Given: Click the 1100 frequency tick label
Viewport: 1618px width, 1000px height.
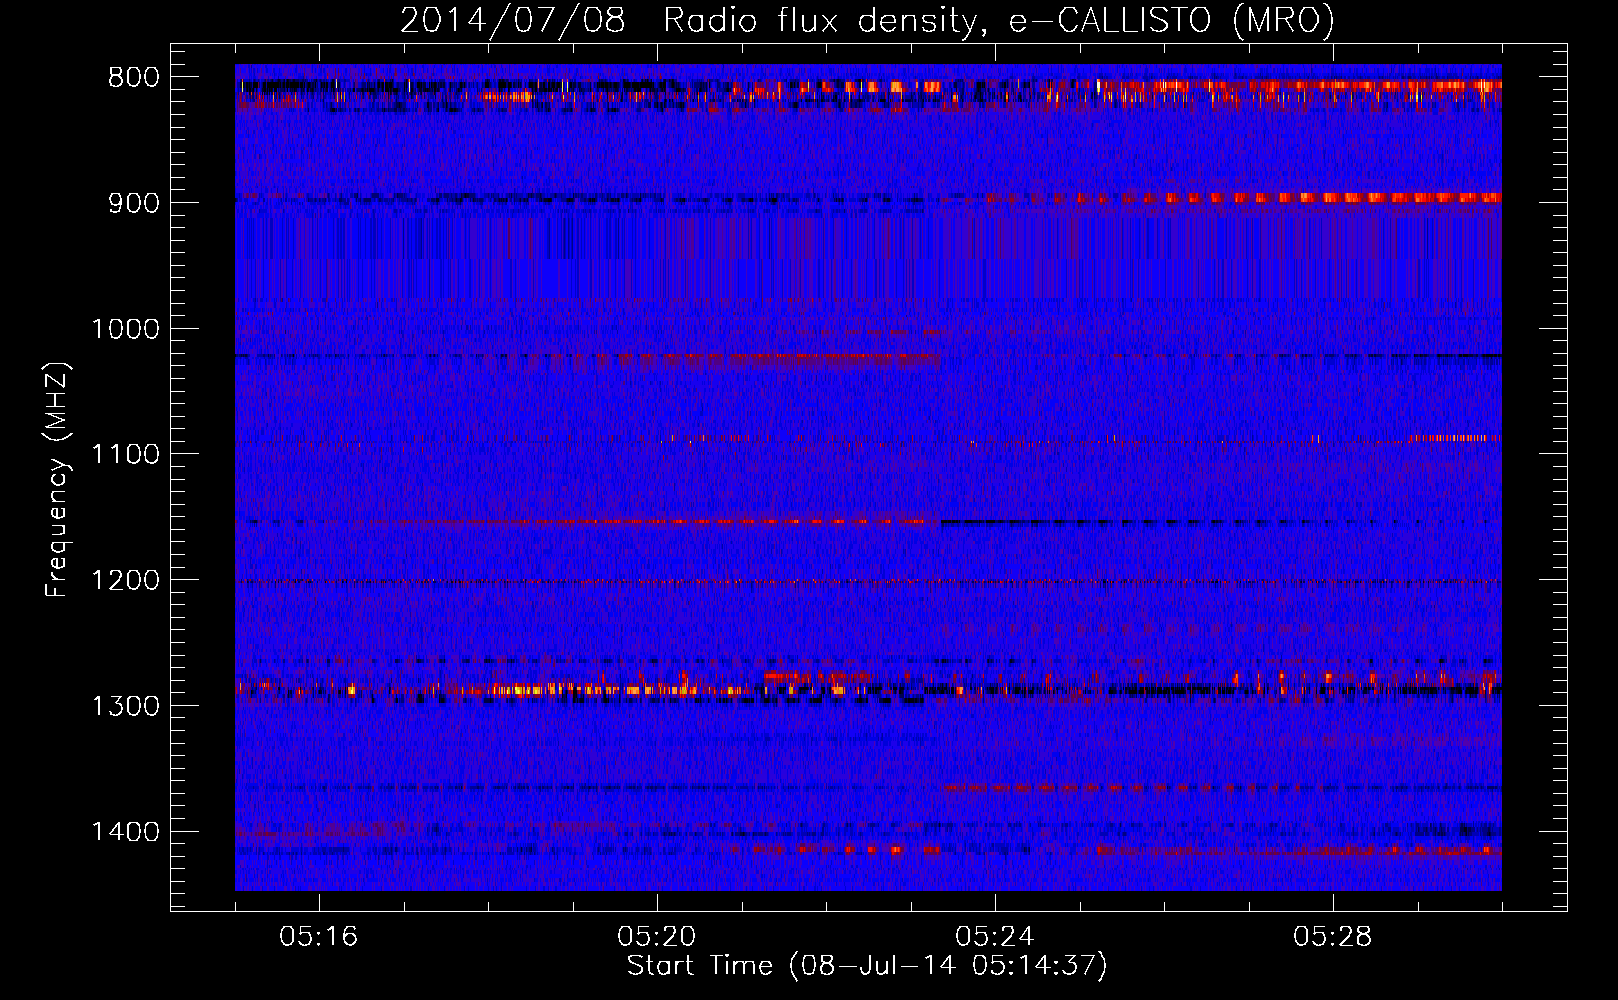Looking at the screenshot, I should click(x=125, y=456).
